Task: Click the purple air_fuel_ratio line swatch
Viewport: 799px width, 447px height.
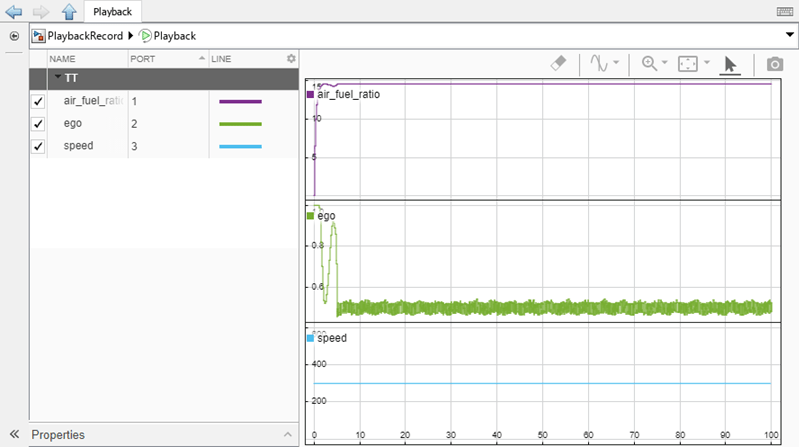Action: click(240, 102)
